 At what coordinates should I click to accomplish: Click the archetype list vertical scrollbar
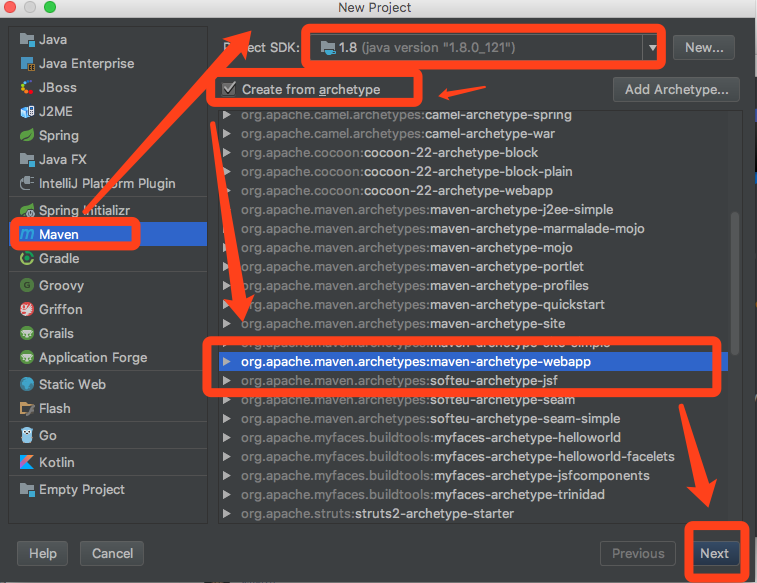[735, 284]
